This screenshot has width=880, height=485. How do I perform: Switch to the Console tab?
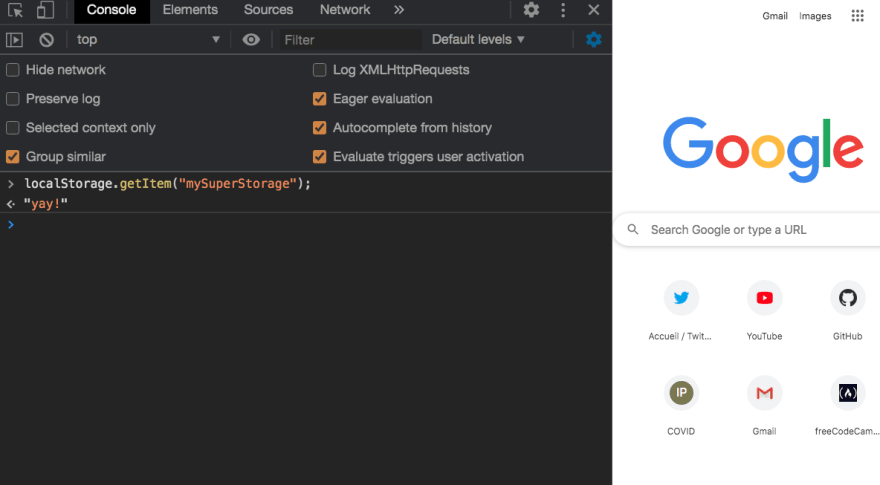click(111, 10)
